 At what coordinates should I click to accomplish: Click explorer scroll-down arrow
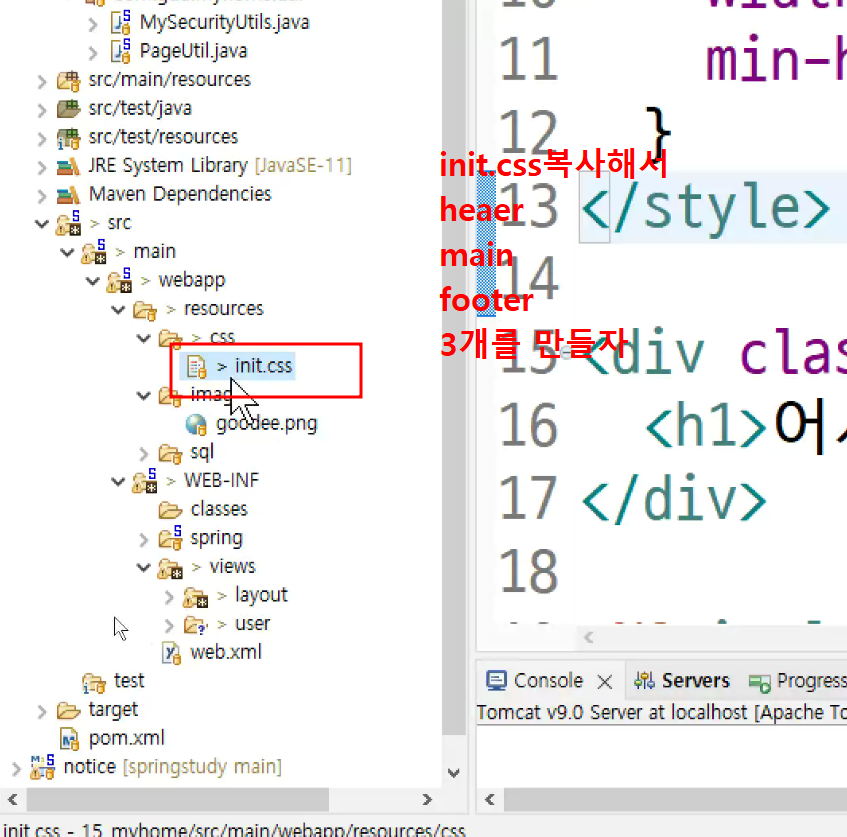tap(454, 773)
